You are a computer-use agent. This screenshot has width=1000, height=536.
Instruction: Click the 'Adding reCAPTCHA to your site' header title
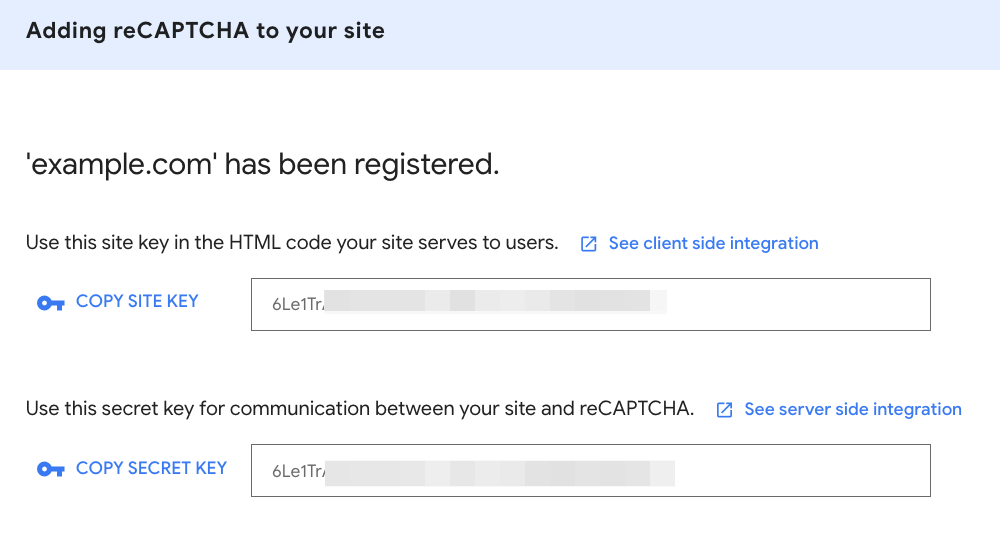click(205, 30)
